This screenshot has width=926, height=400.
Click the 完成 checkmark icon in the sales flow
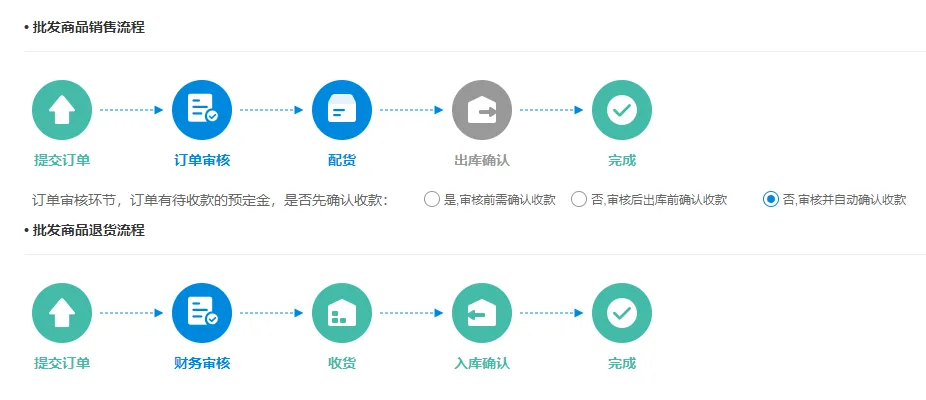622,110
